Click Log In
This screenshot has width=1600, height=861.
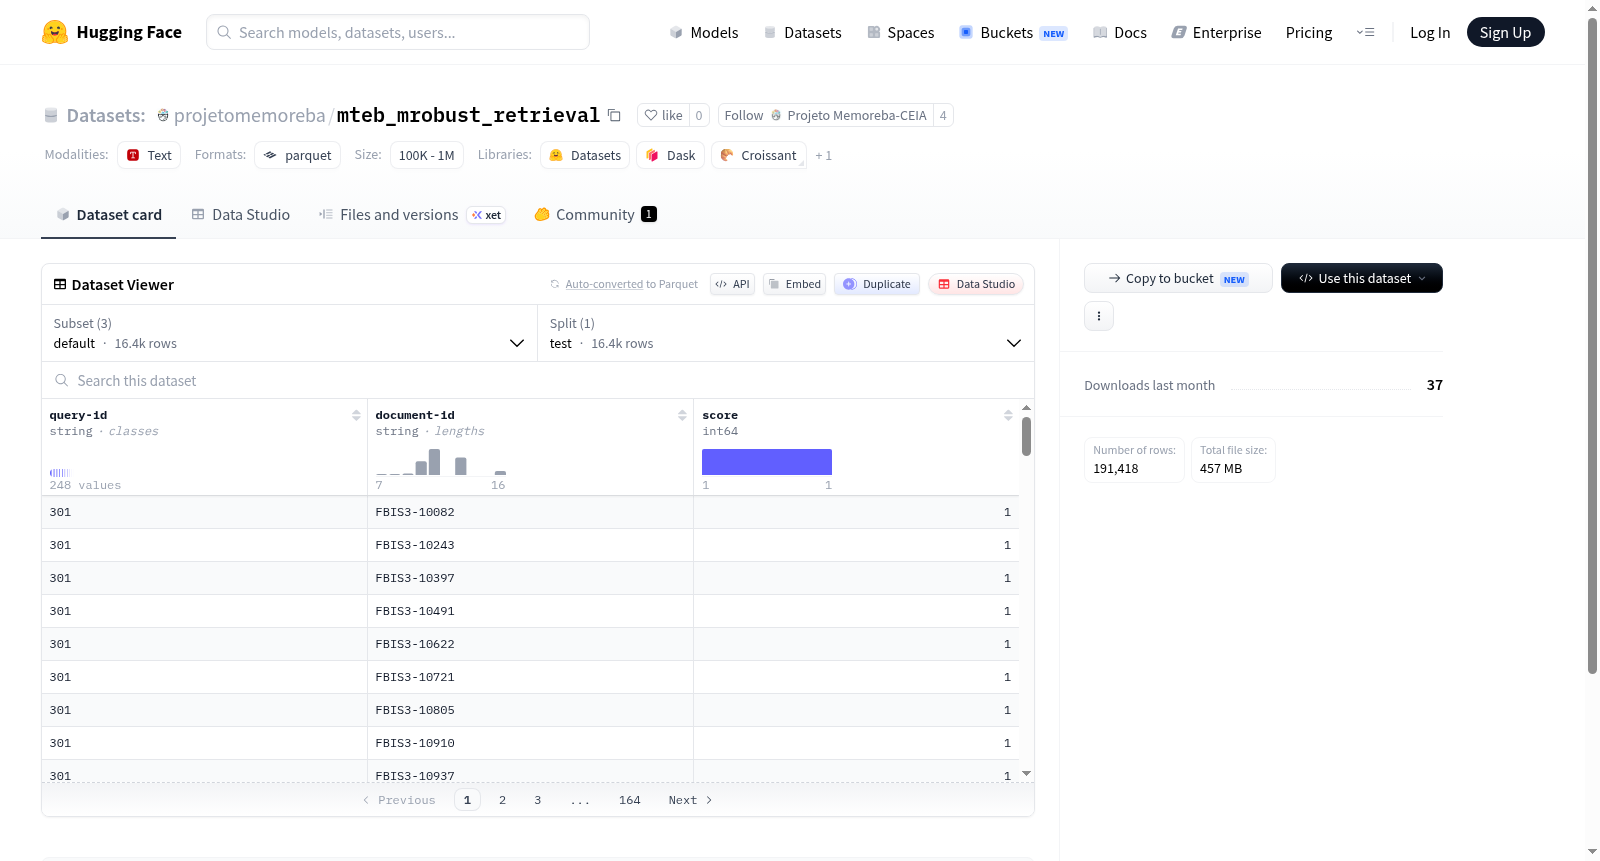1430,33
